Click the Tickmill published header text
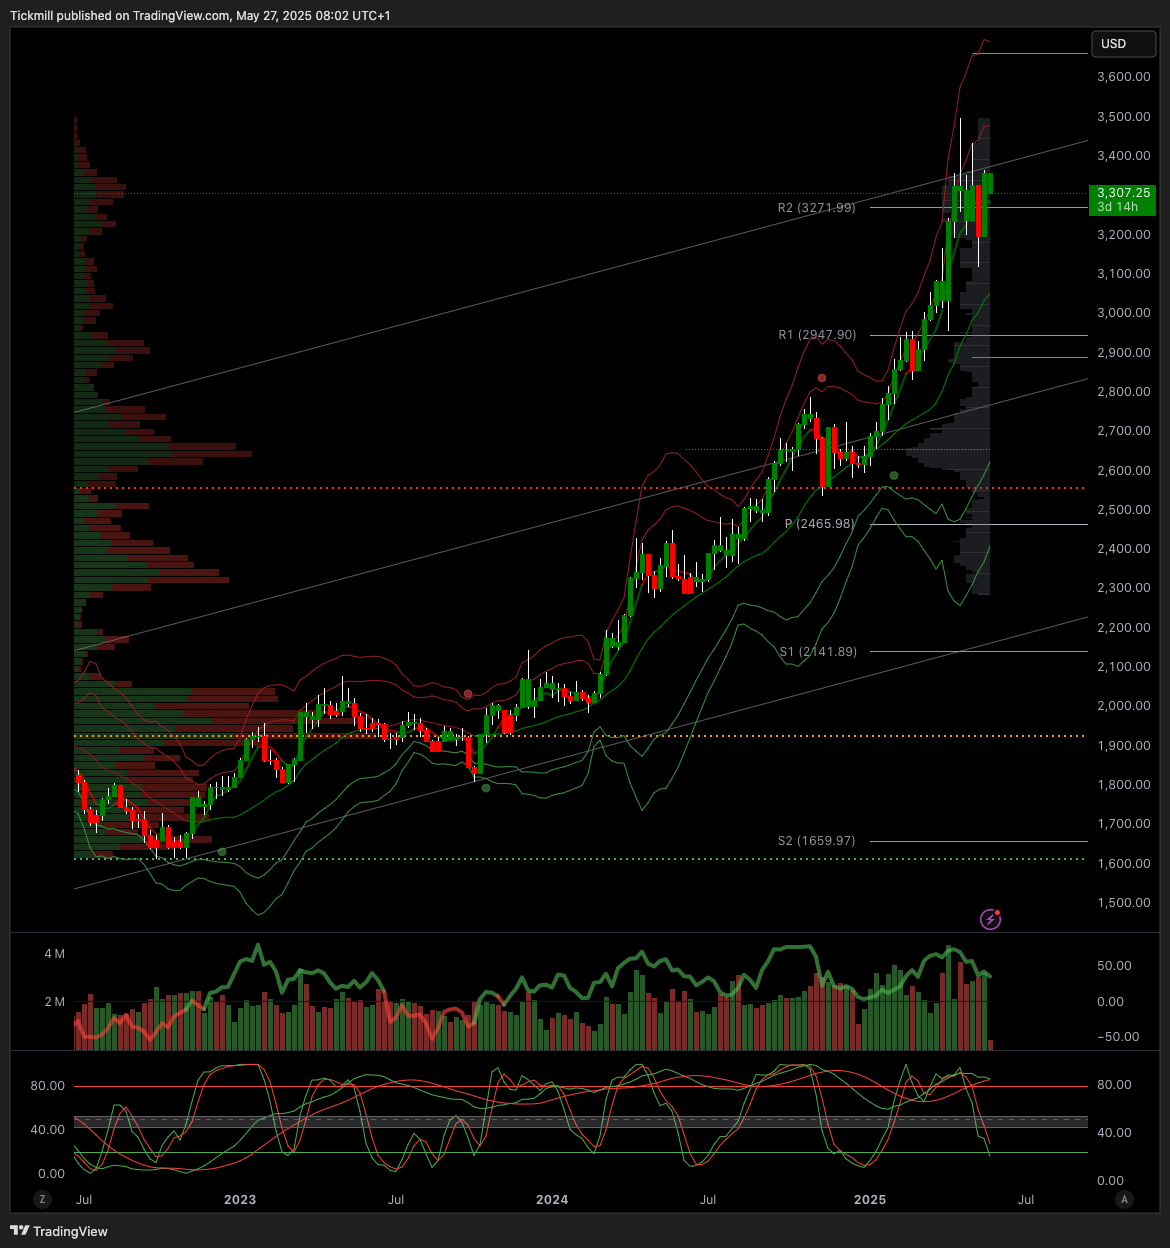This screenshot has height=1248, width=1170. point(200,16)
